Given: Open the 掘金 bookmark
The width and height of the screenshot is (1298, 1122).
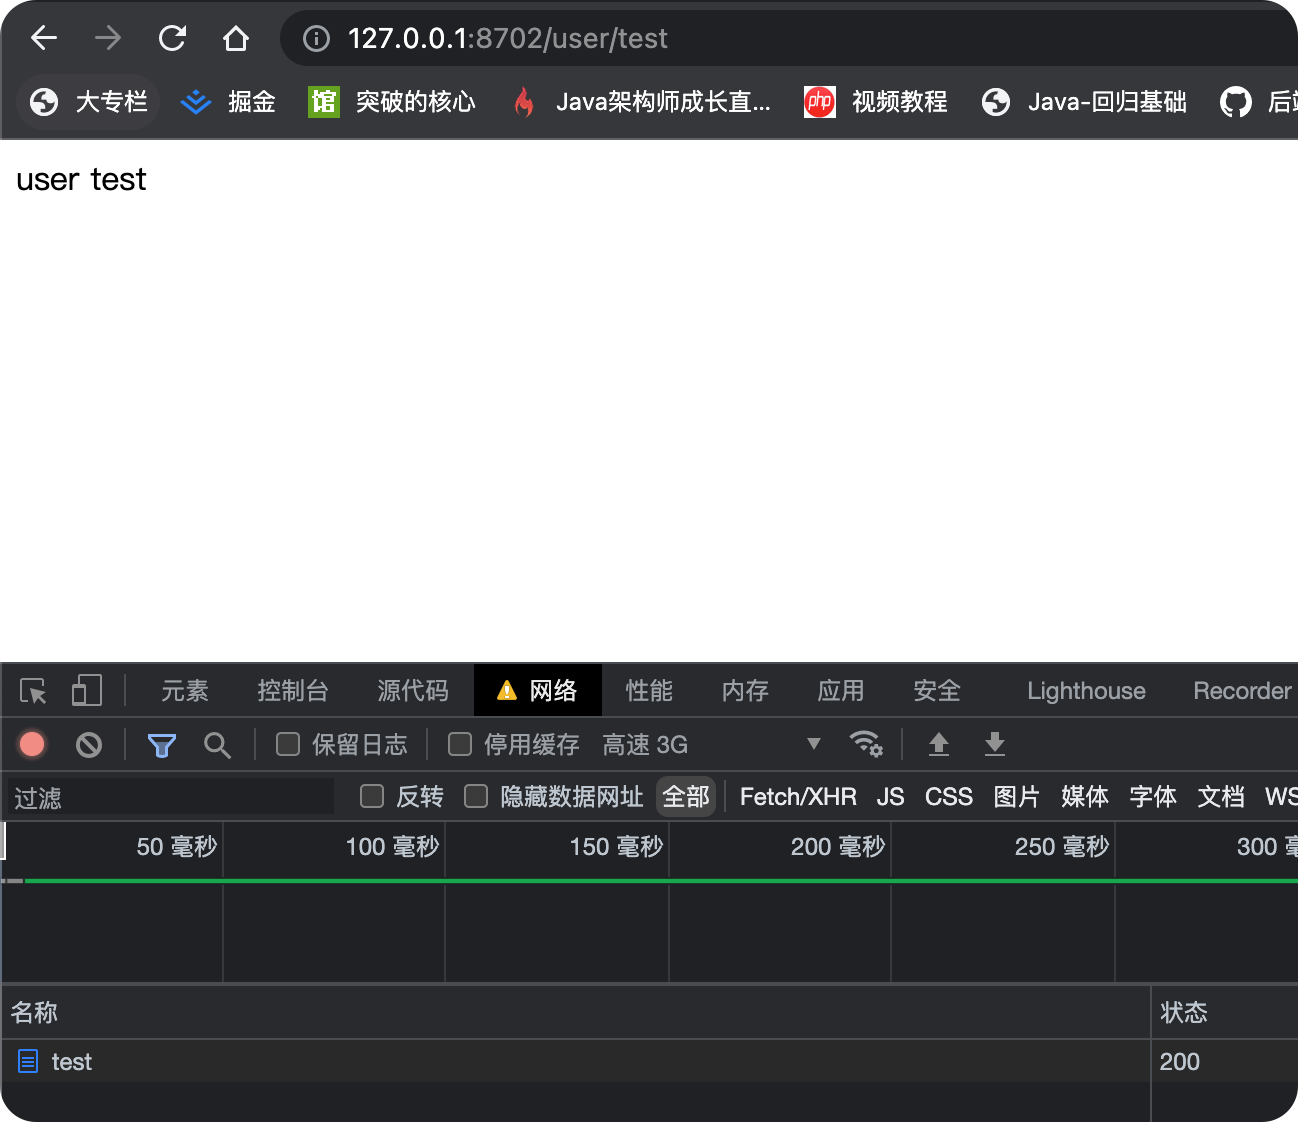Looking at the screenshot, I should tap(228, 101).
